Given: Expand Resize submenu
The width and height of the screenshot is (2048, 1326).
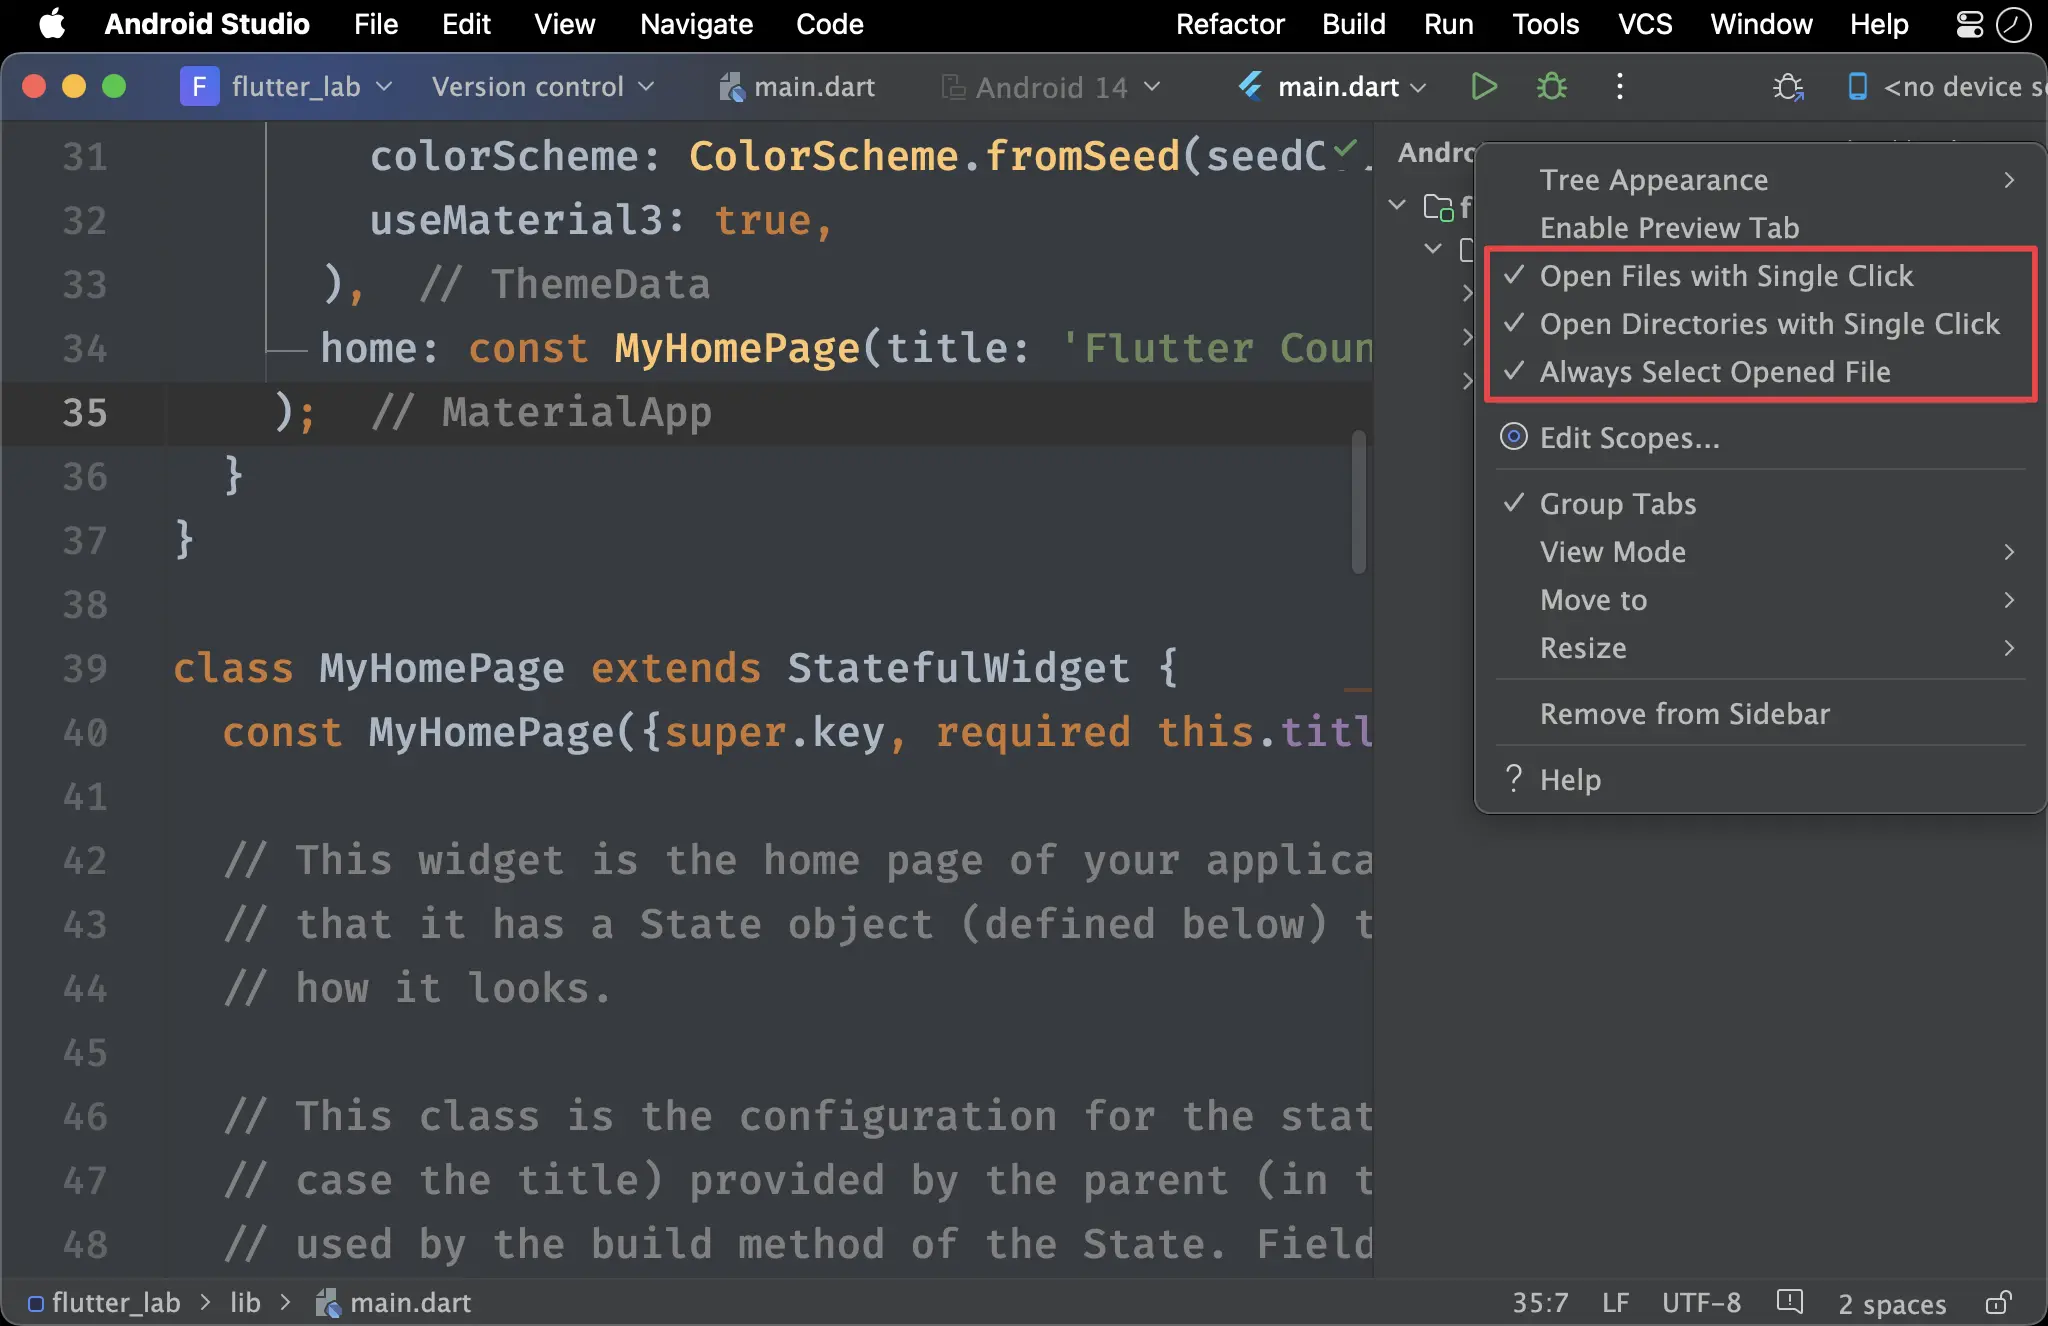Looking at the screenshot, I should pyautogui.click(x=1760, y=647).
